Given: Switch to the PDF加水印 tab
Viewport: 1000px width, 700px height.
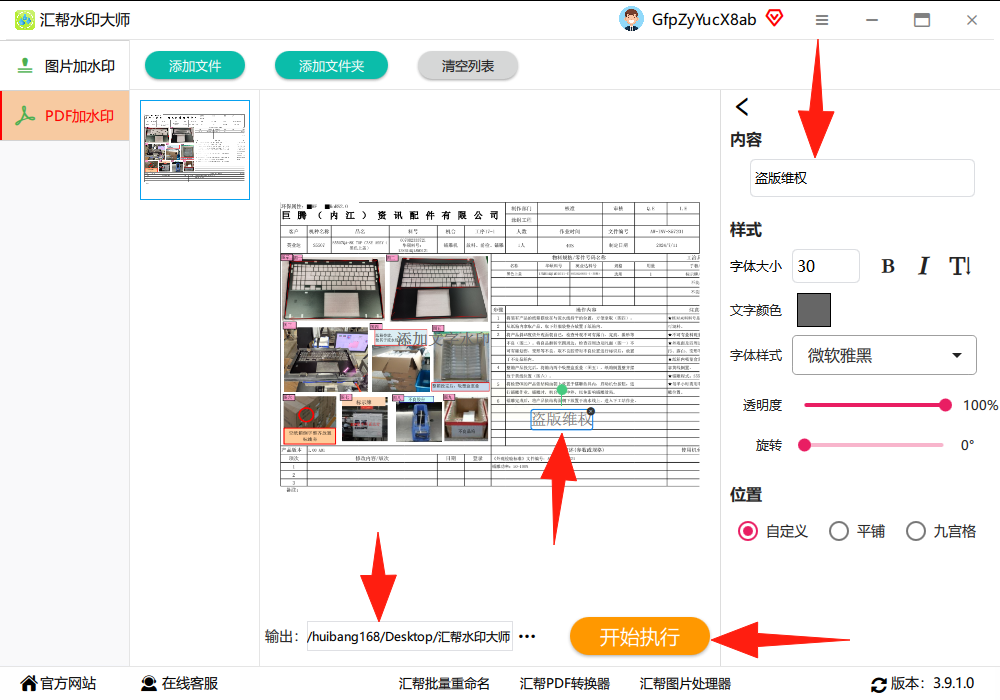Looking at the screenshot, I should tap(65, 115).
